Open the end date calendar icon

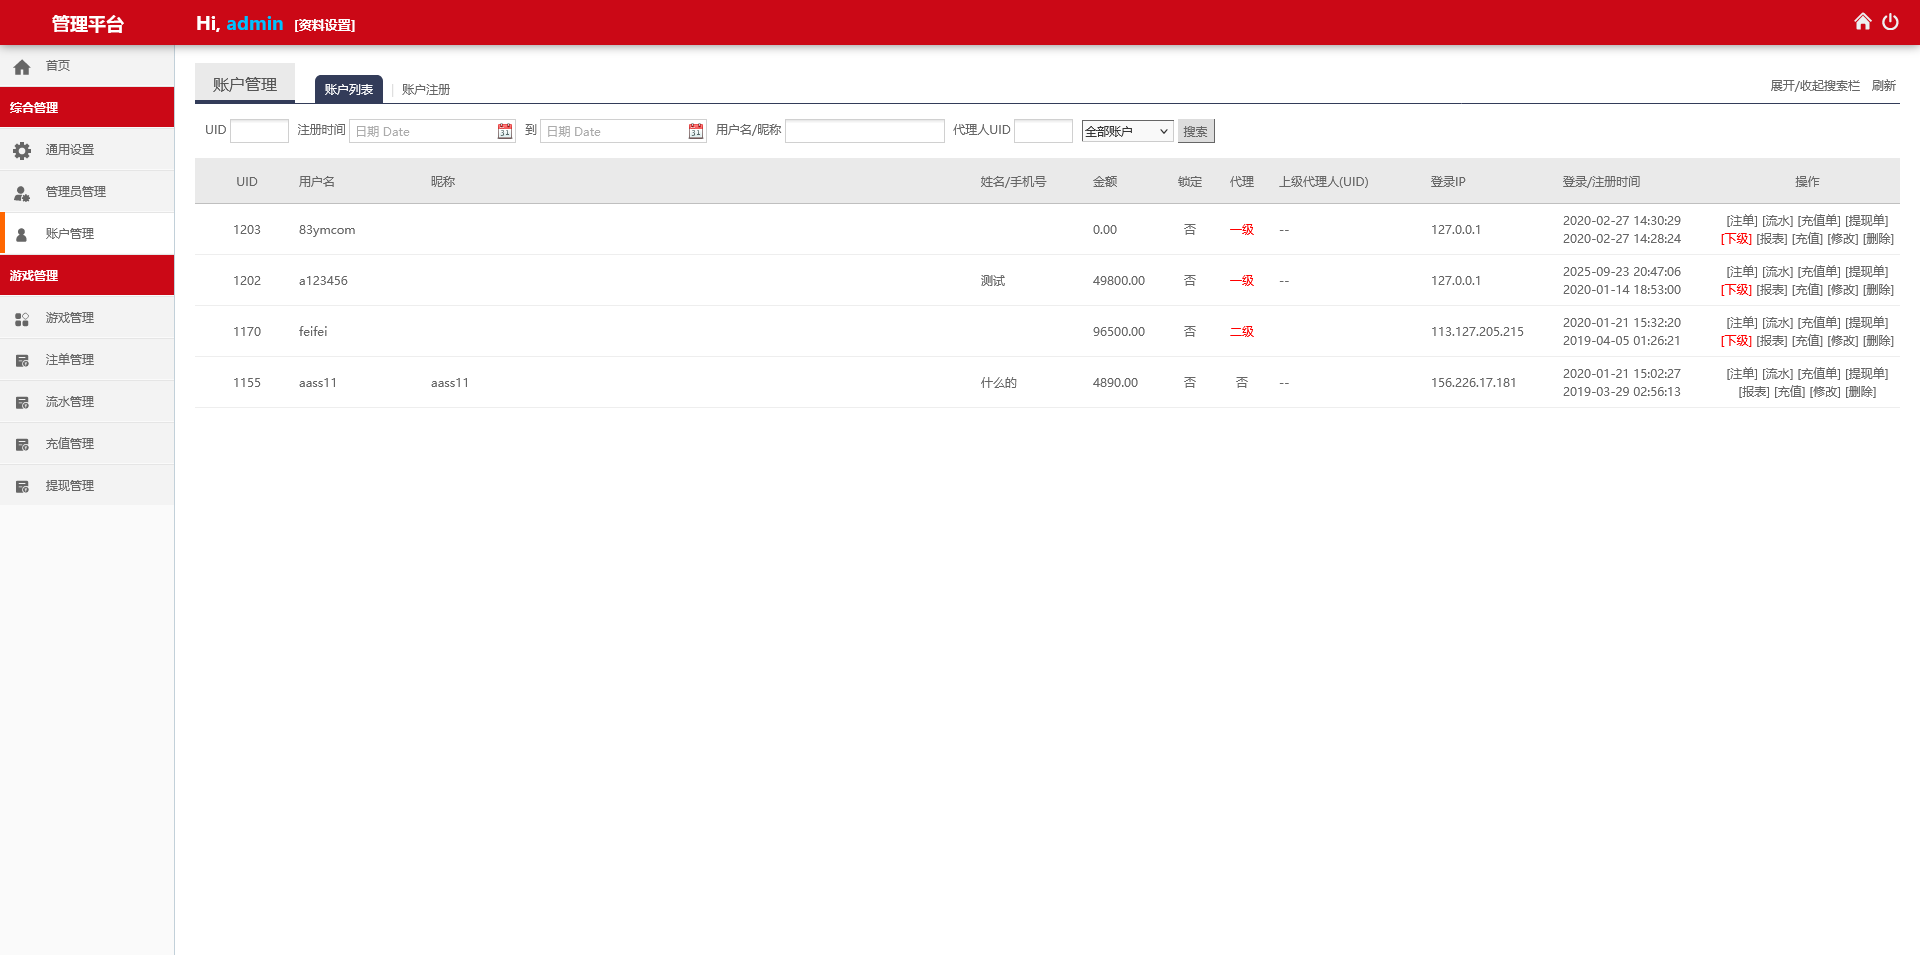(x=696, y=131)
